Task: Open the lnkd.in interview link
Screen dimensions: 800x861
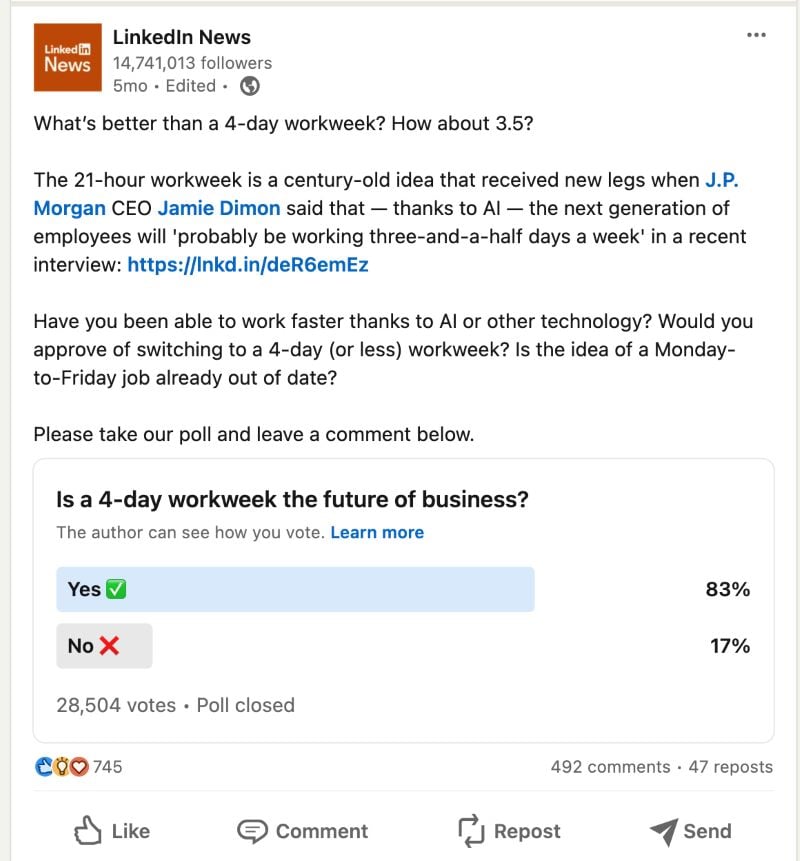Action: coord(248,265)
